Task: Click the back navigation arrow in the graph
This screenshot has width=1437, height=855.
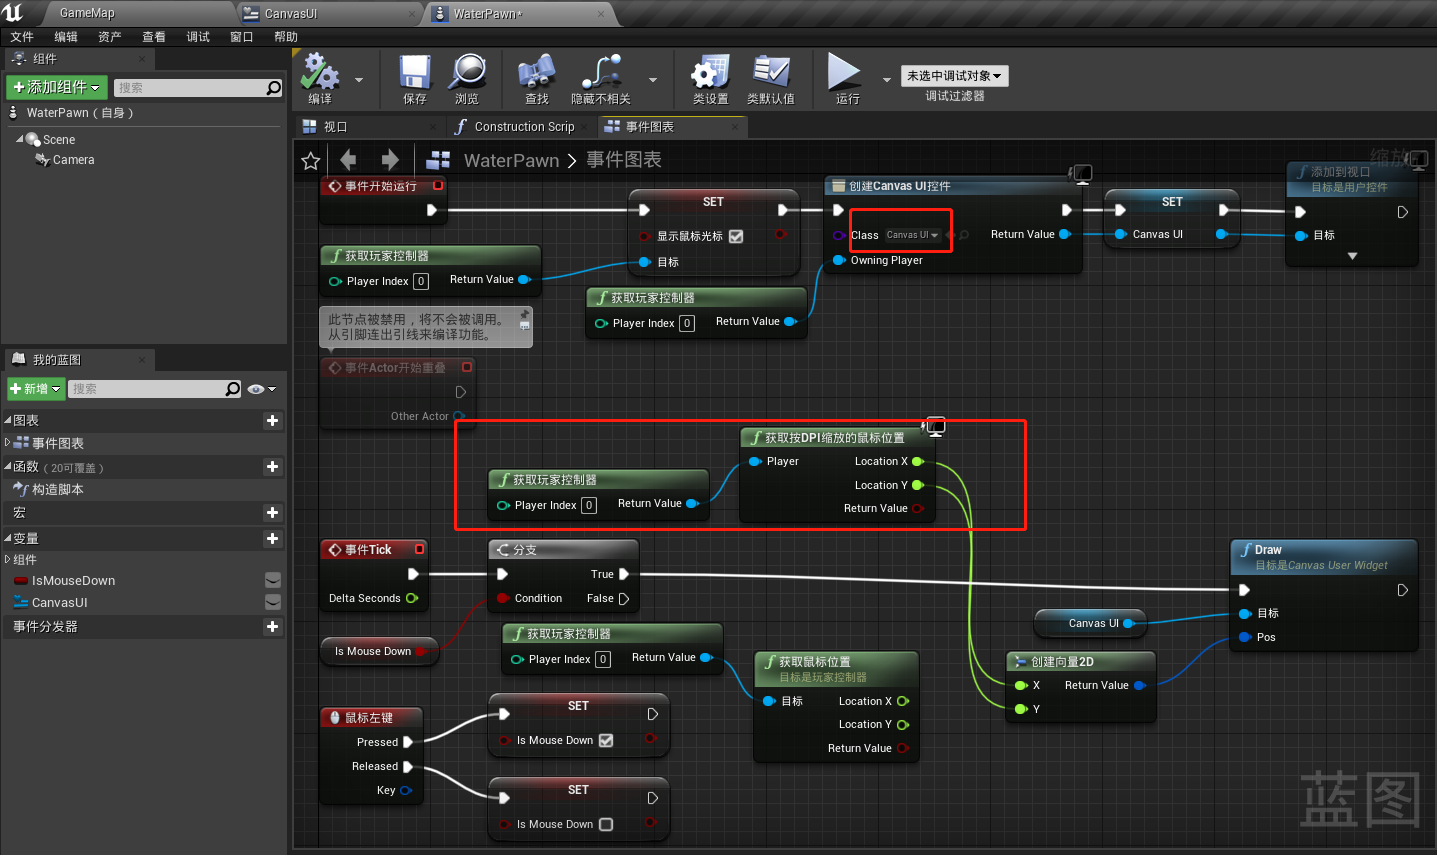Action: (347, 160)
